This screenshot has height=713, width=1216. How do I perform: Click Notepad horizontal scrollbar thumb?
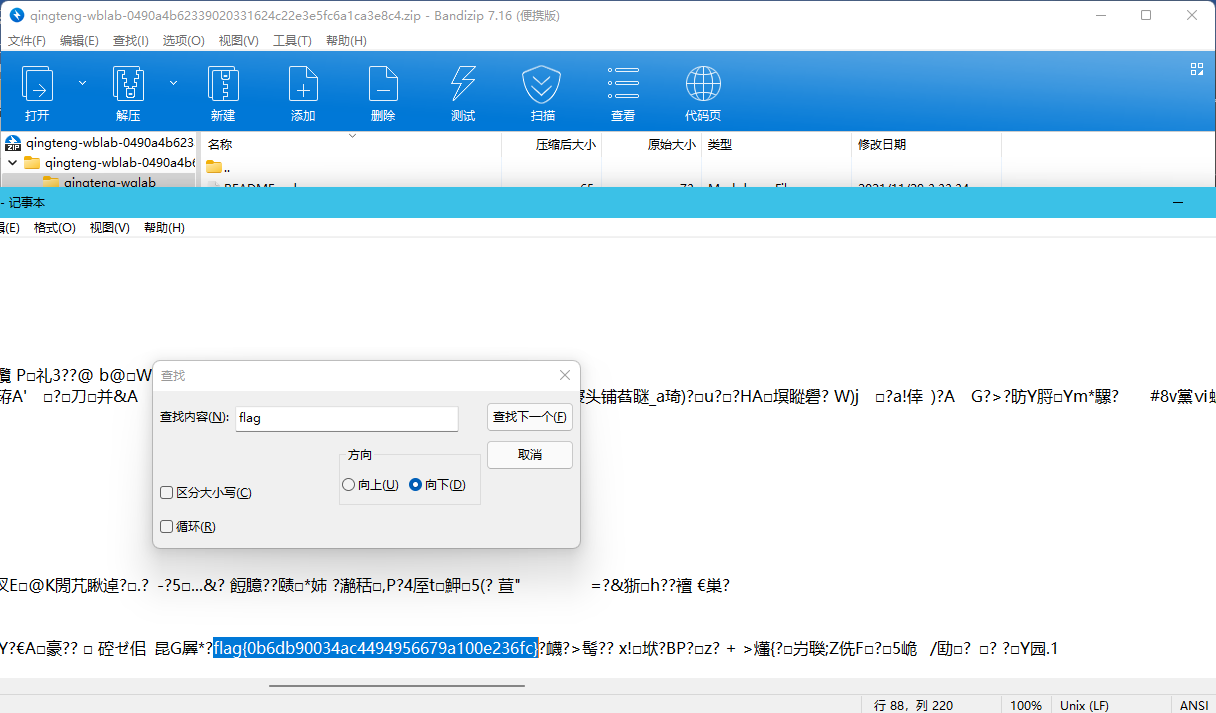tap(397, 686)
